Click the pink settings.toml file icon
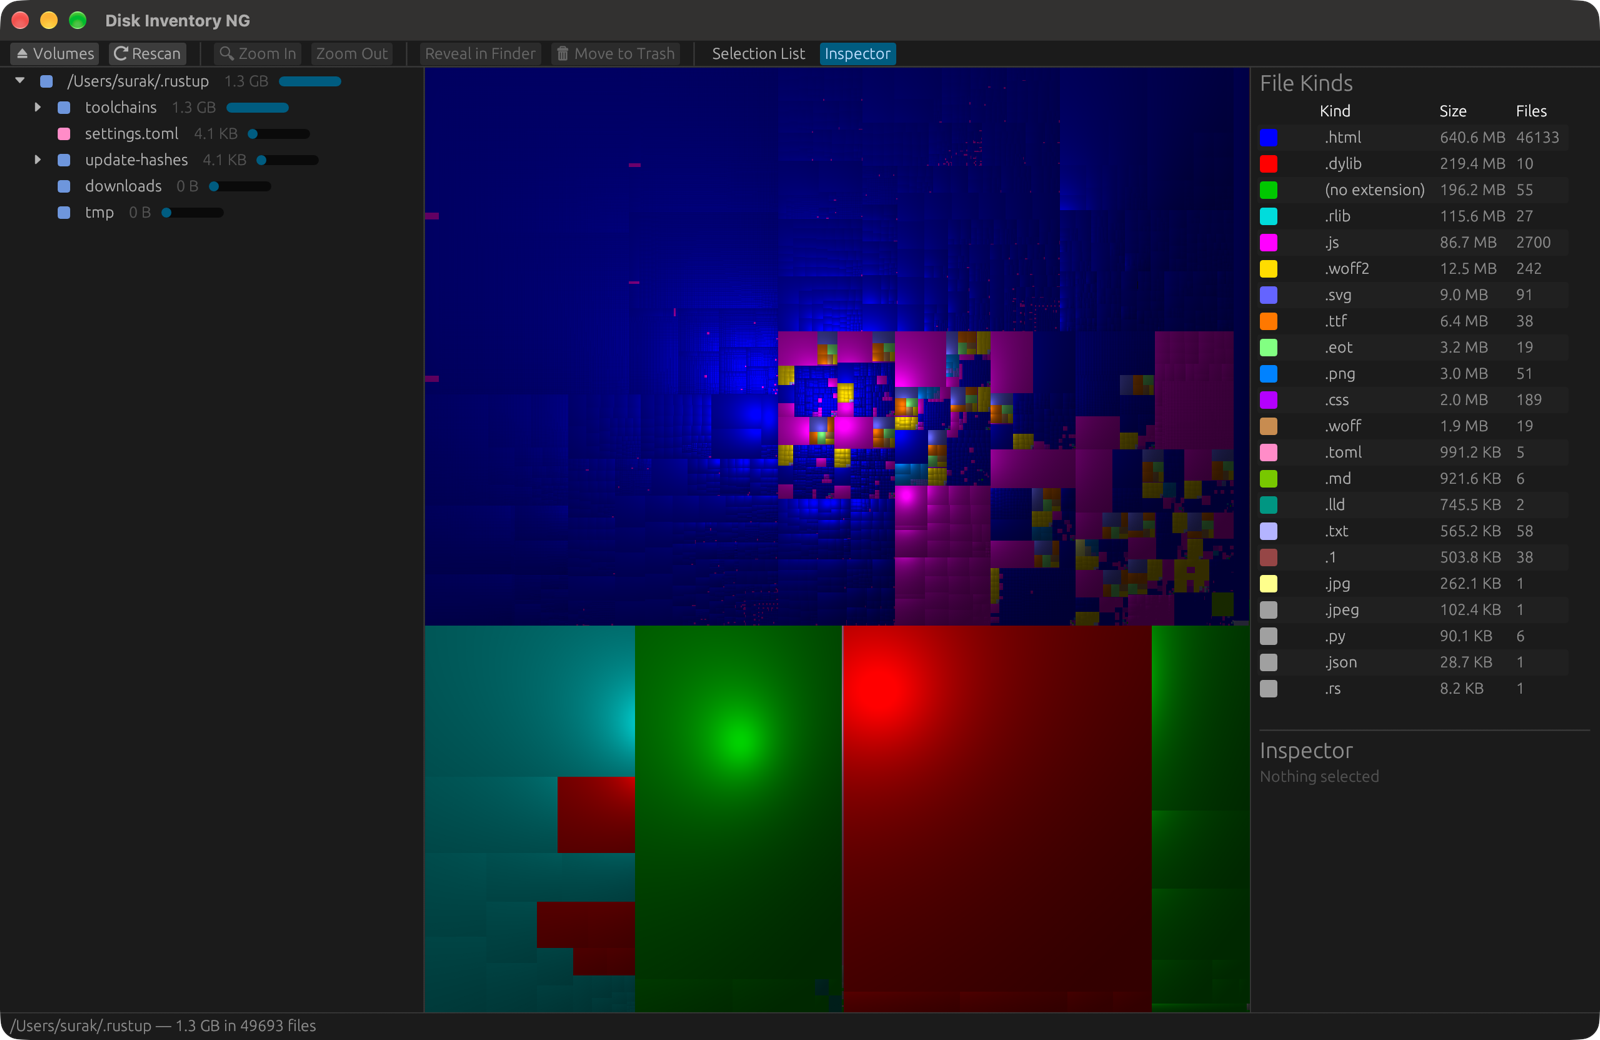The width and height of the screenshot is (1600, 1040). 64,134
